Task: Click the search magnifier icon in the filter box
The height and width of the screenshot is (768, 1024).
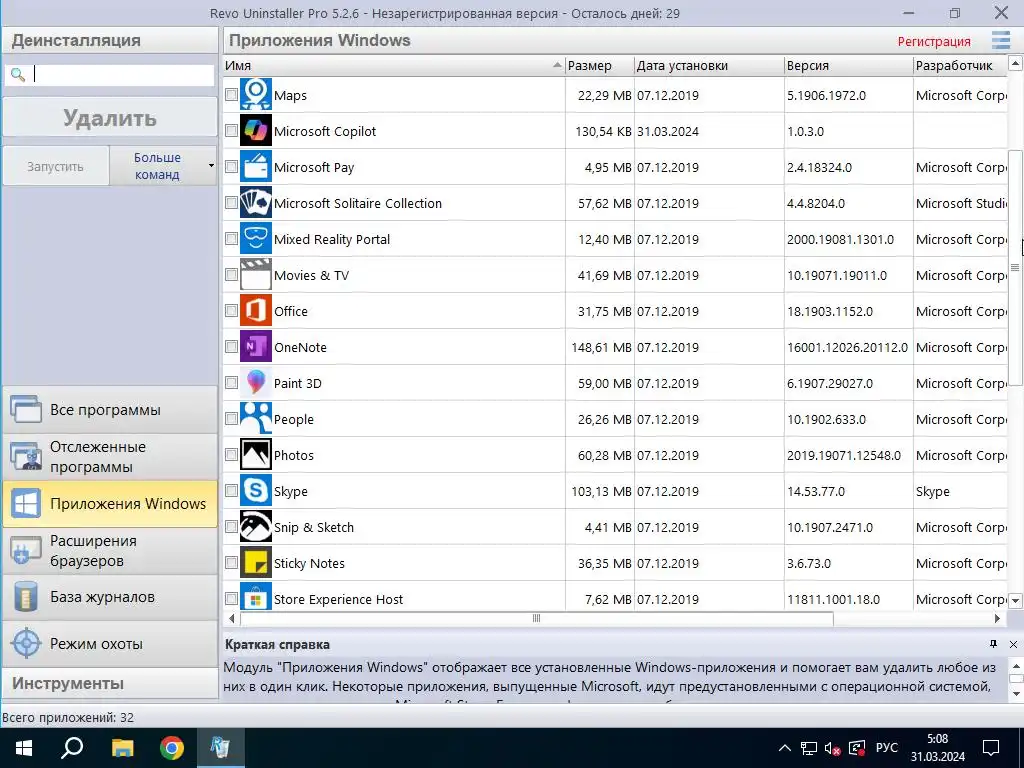Action: point(18,74)
